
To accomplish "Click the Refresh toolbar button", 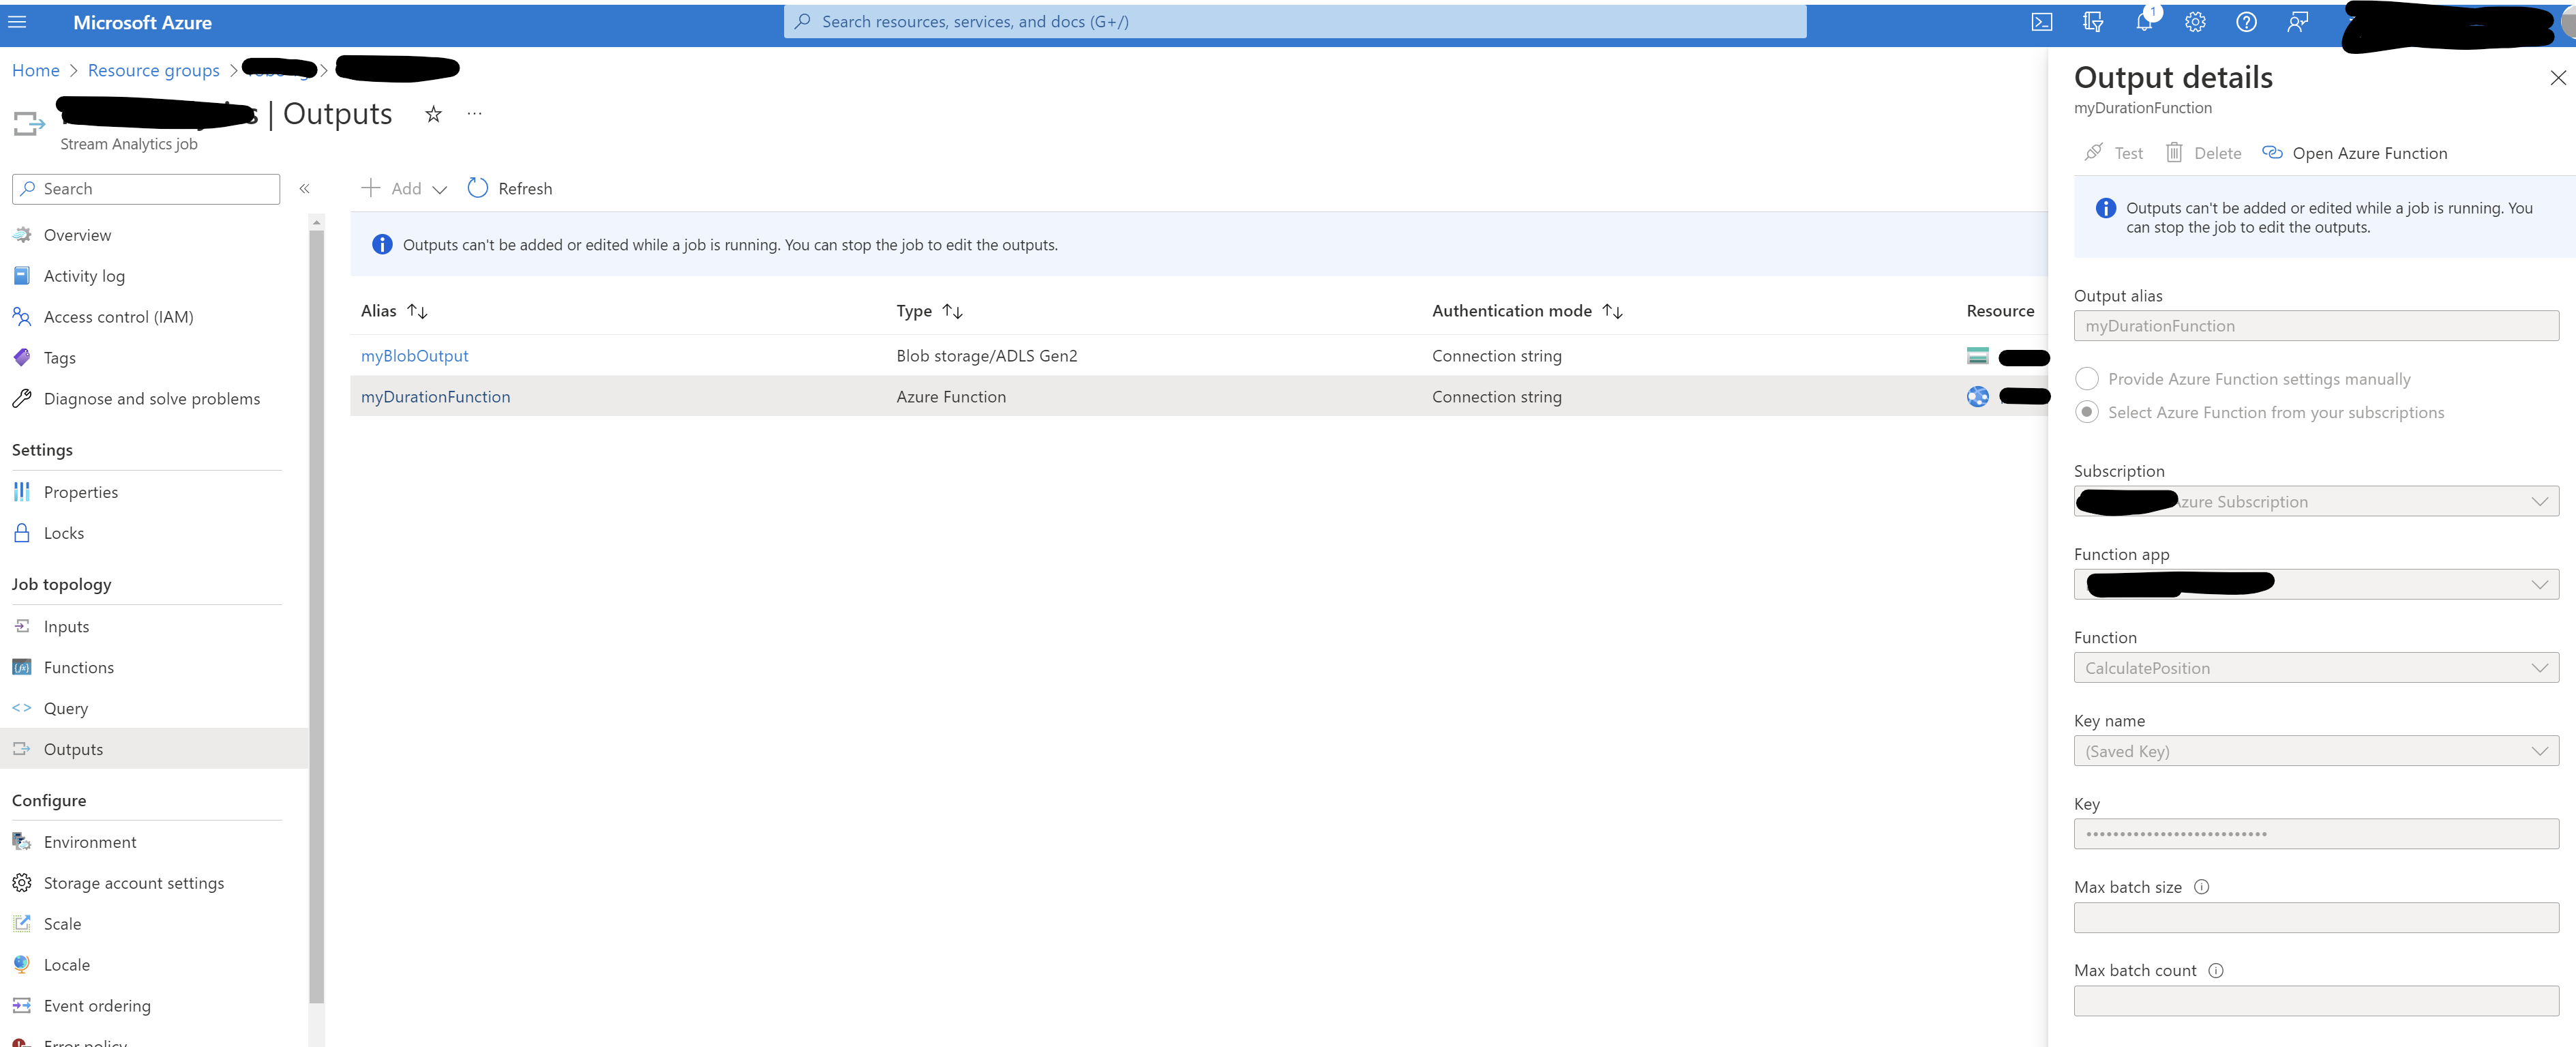I will (x=510, y=188).
